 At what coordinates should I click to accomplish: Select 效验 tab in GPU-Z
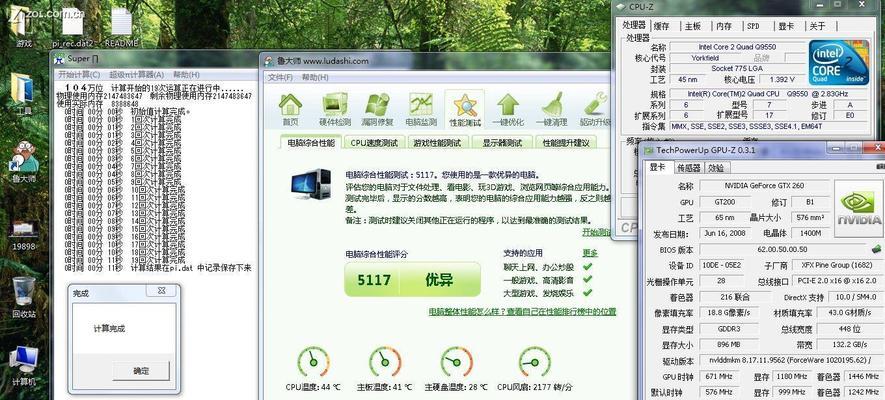pos(716,168)
